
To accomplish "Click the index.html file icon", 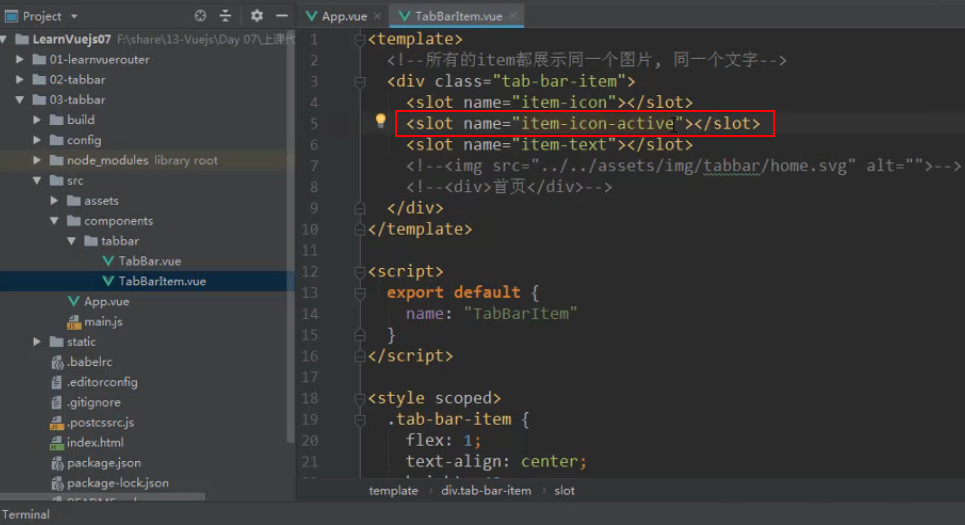I will [57, 443].
